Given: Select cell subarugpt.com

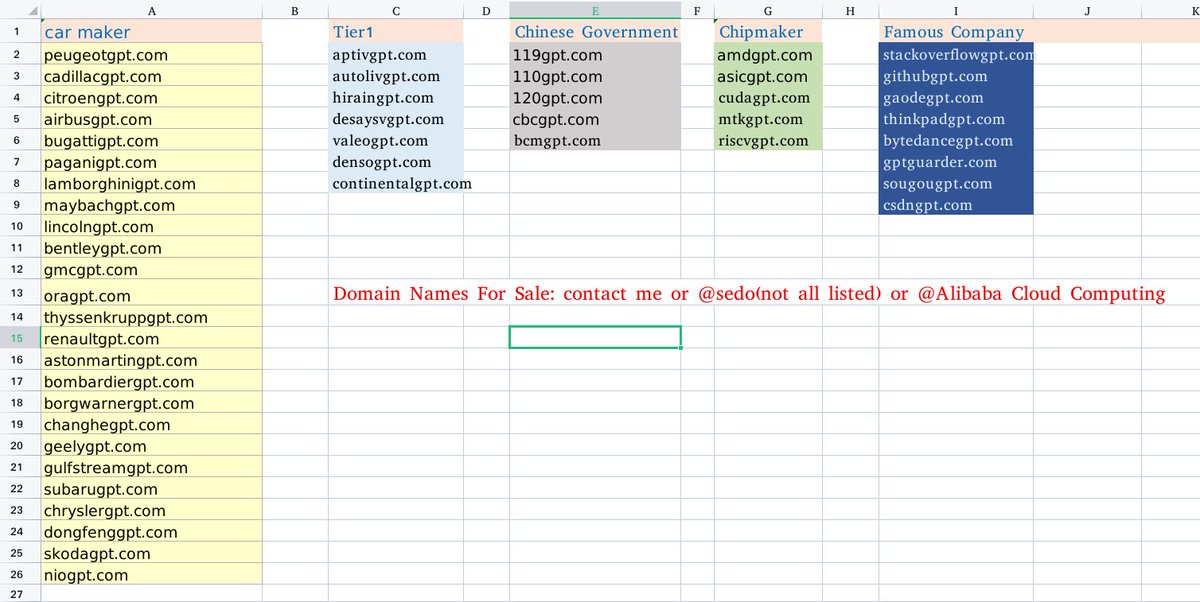Looking at the screenshot, I should (x=151, y=489).
